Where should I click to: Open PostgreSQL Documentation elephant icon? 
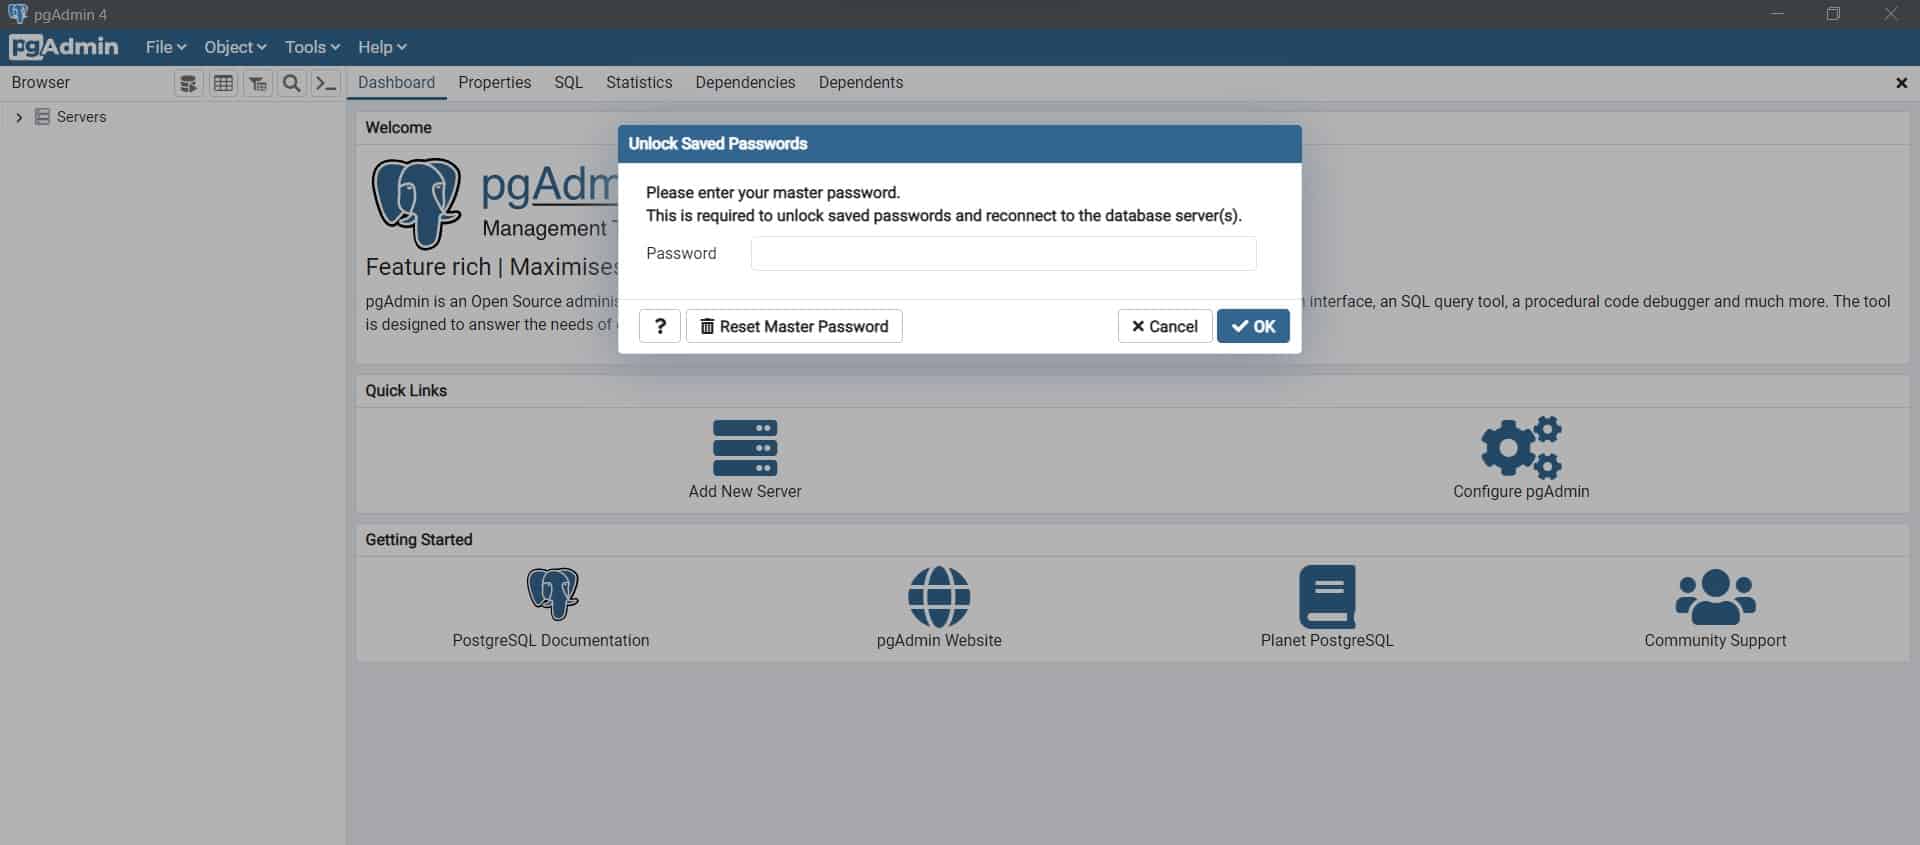click(x=552, y=594)
